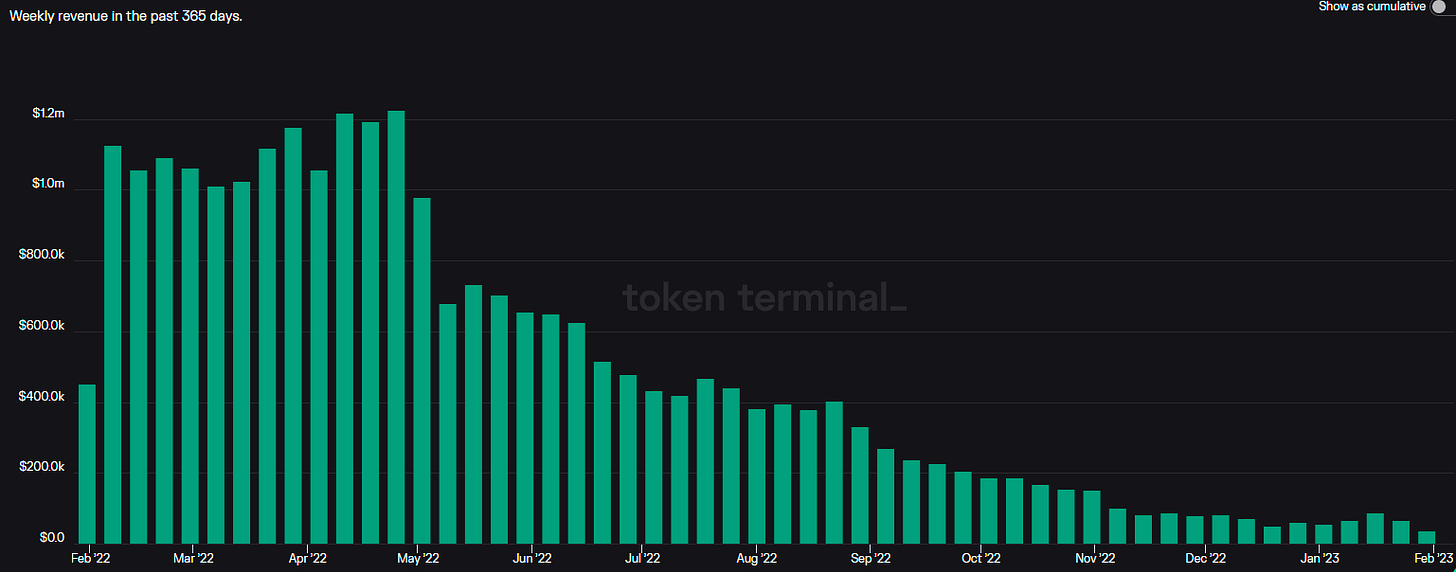Select the last, shortest bar before Feb '23
Viewport: 1456px width, 572px height.
[1427, 537]
